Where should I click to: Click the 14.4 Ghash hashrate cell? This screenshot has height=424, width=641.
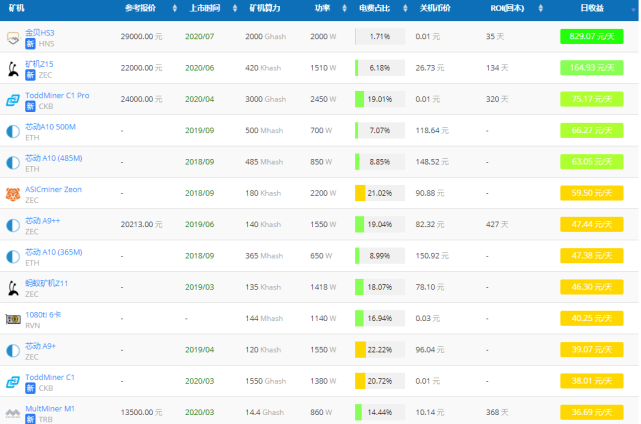pyautogui.click(x=264, y=412)
